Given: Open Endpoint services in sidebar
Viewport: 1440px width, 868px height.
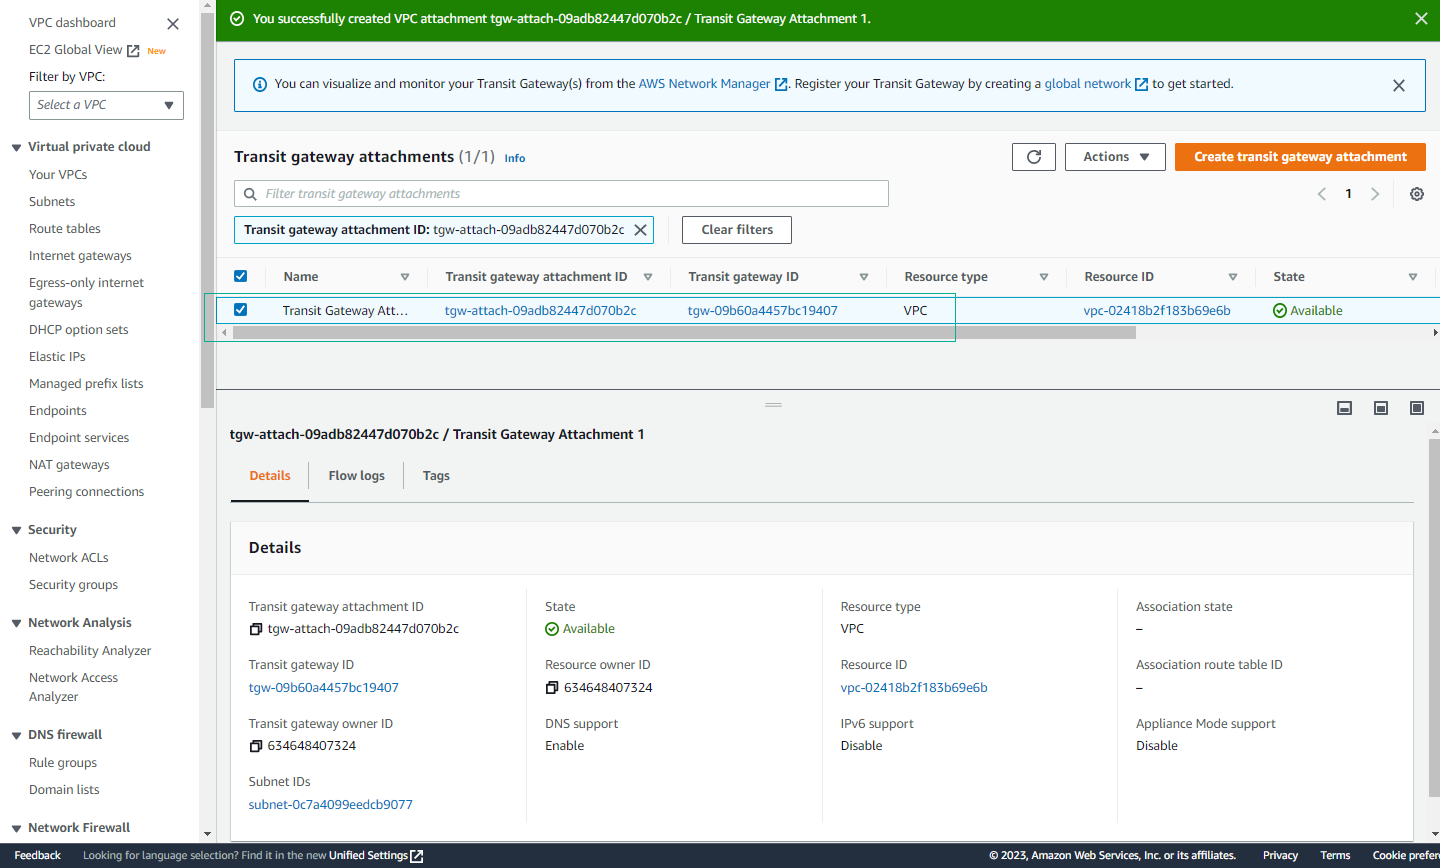Looking at the screenshot, I should (x=79, y=438).
